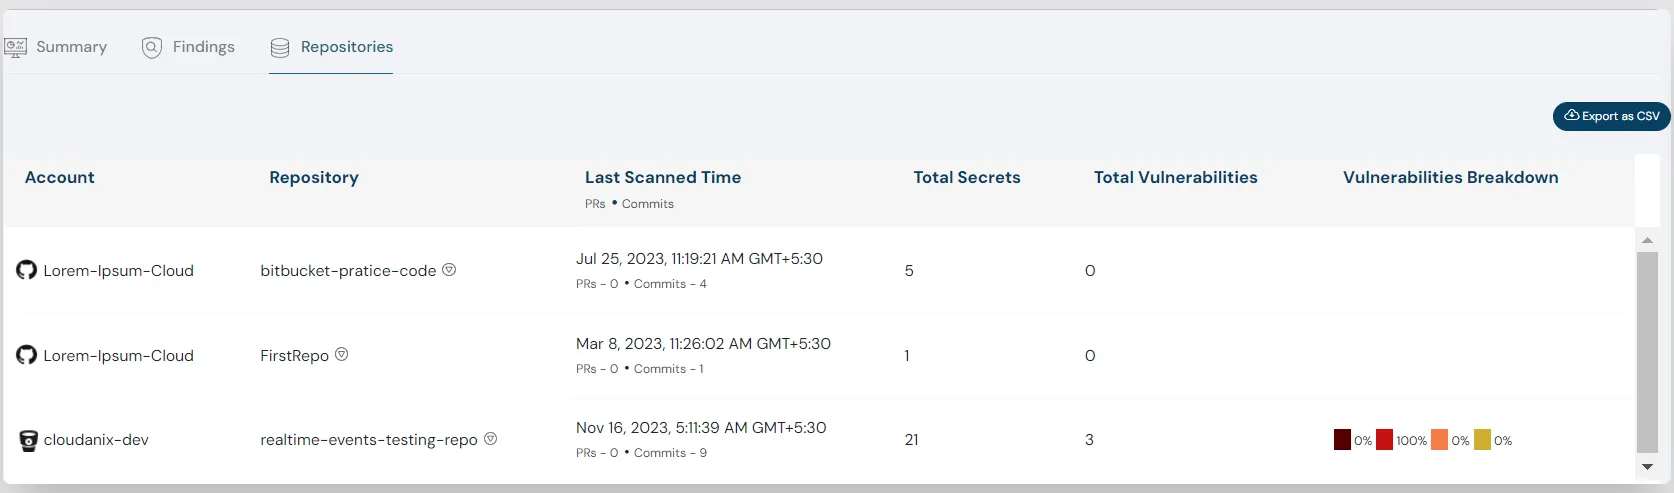This screenshot has width=1674, height=493.
Task: Click the cloud icon in Export button
Action: 1571,116
